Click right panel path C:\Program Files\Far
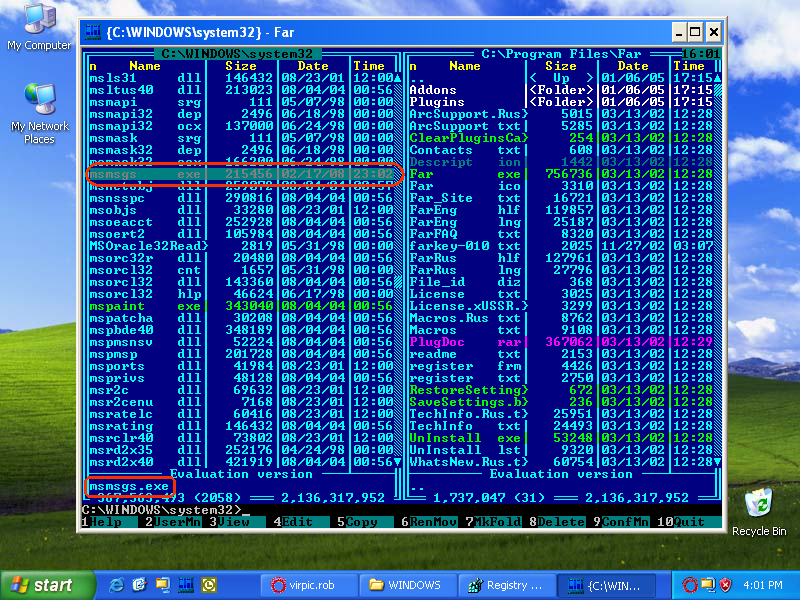800x600 pixels. pyautogui.click(x=561, y=54)
